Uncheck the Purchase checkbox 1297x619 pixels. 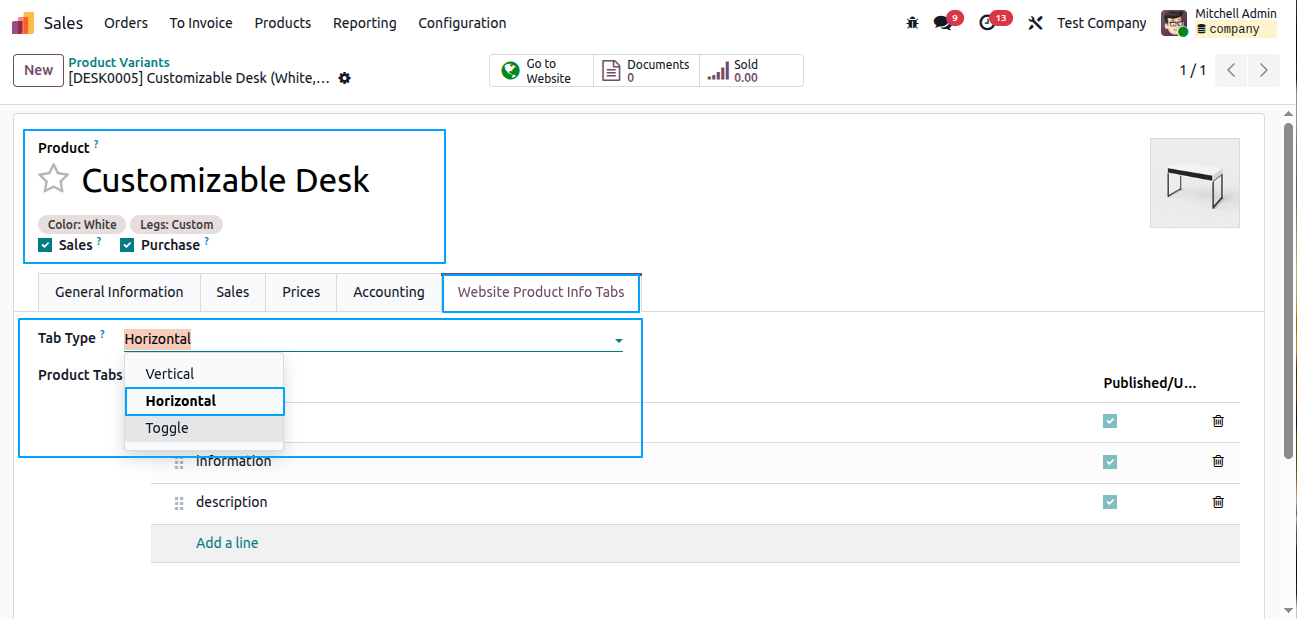(127, 245)
